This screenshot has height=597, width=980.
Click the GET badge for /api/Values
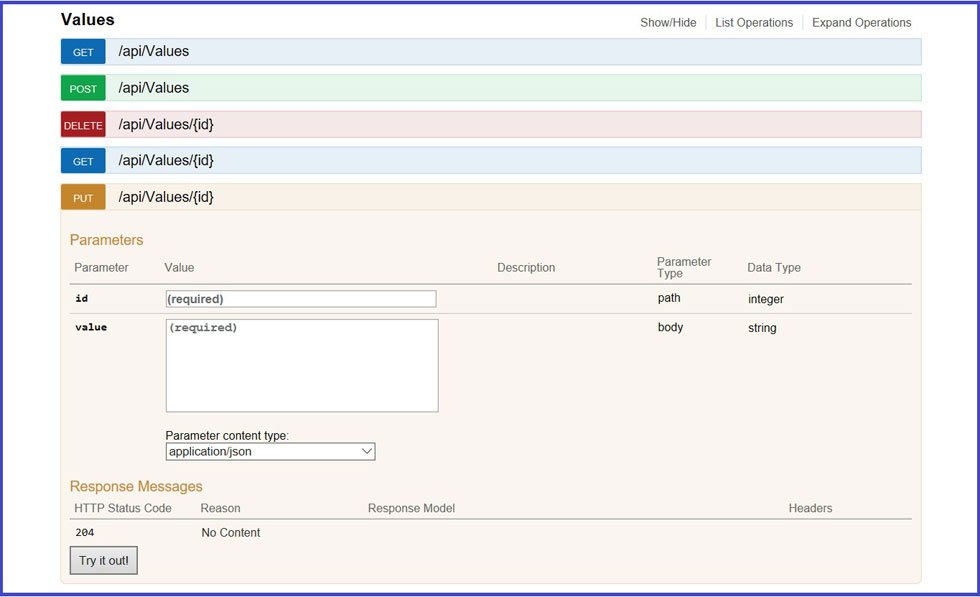(83, 52)
